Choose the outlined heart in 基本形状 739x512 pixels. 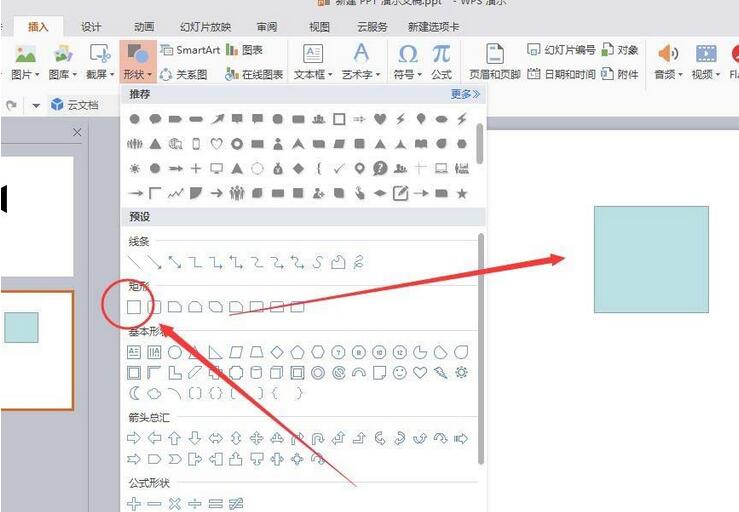[420, 373]
